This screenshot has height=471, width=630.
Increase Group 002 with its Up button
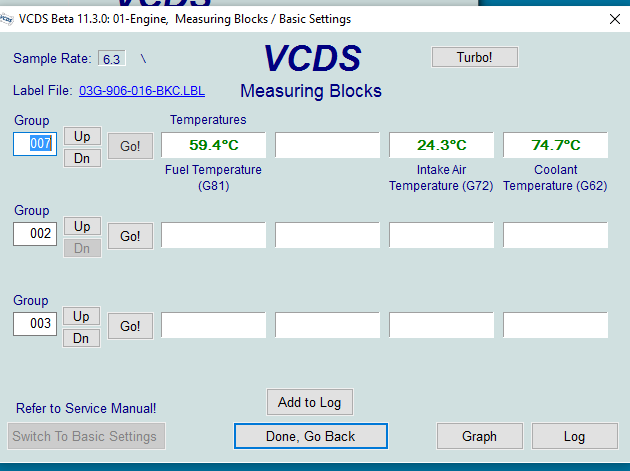click(x=82, y=226)
